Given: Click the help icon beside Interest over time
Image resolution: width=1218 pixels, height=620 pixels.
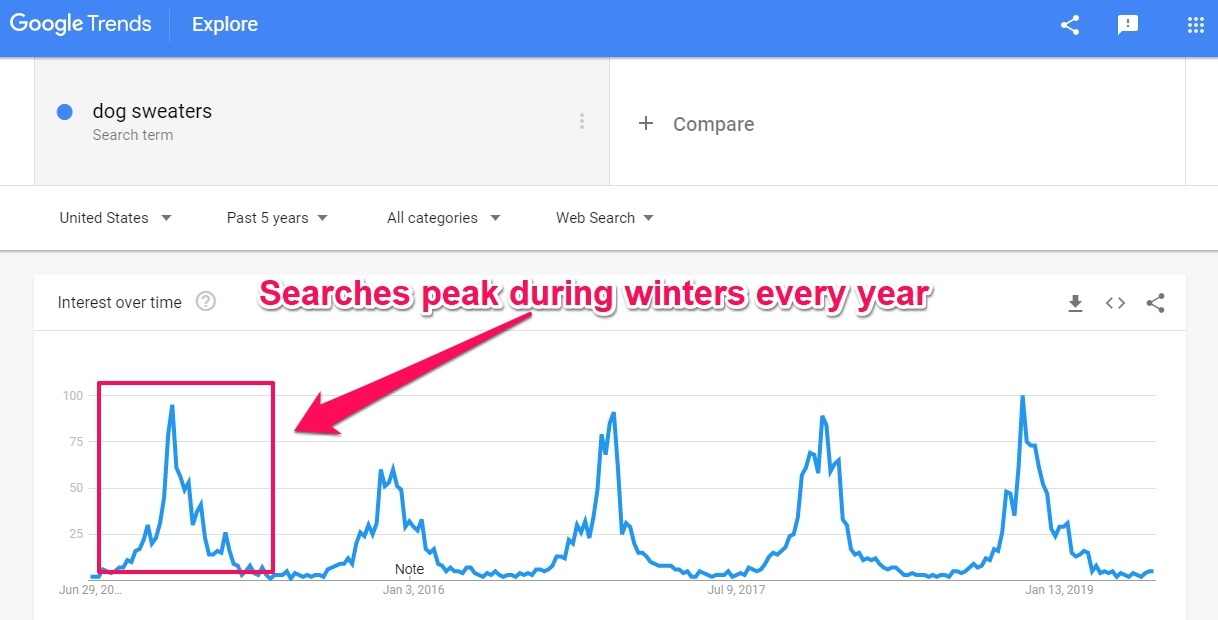Looking at the screenshot, I should (206, 301).
